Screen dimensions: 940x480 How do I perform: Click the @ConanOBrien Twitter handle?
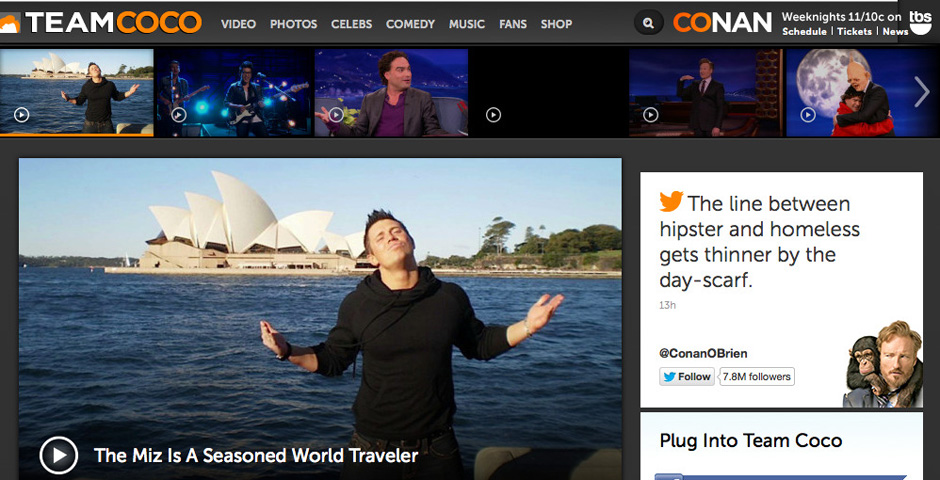703,354
